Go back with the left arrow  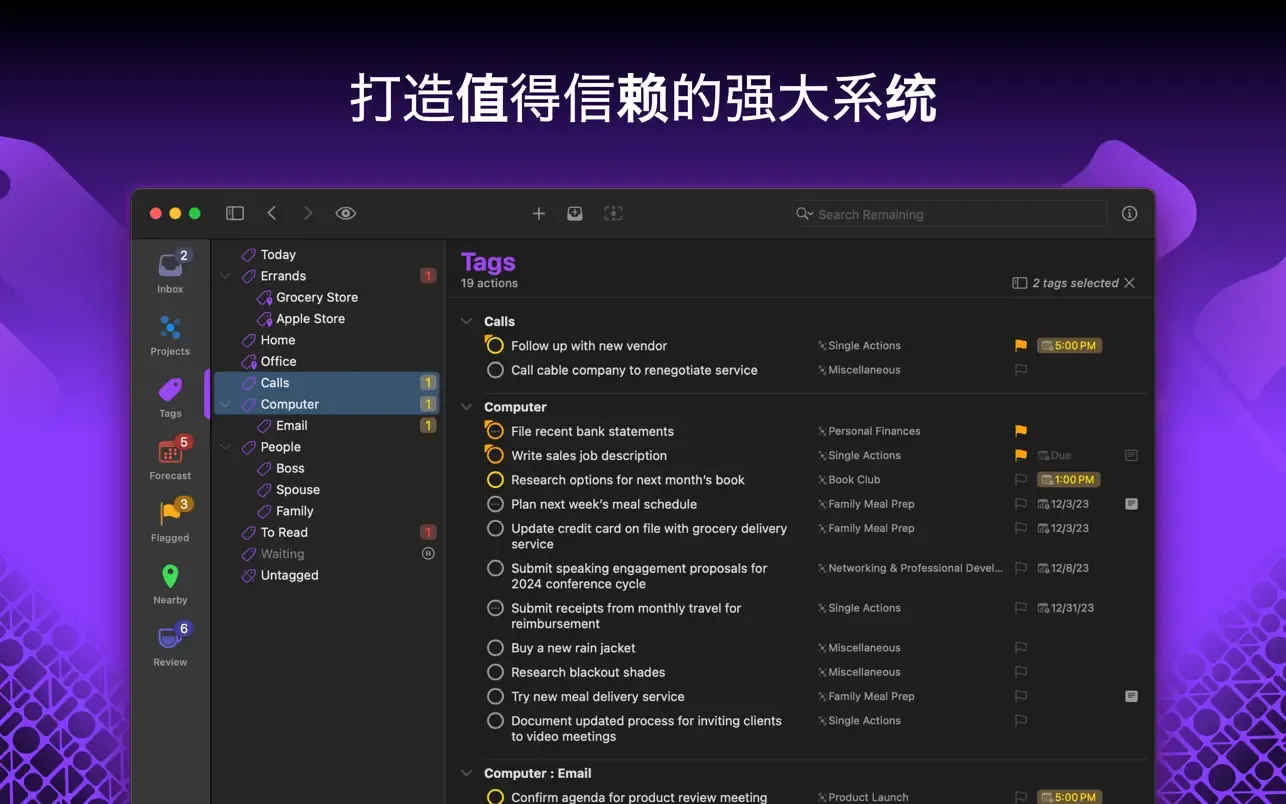[272, 213]
